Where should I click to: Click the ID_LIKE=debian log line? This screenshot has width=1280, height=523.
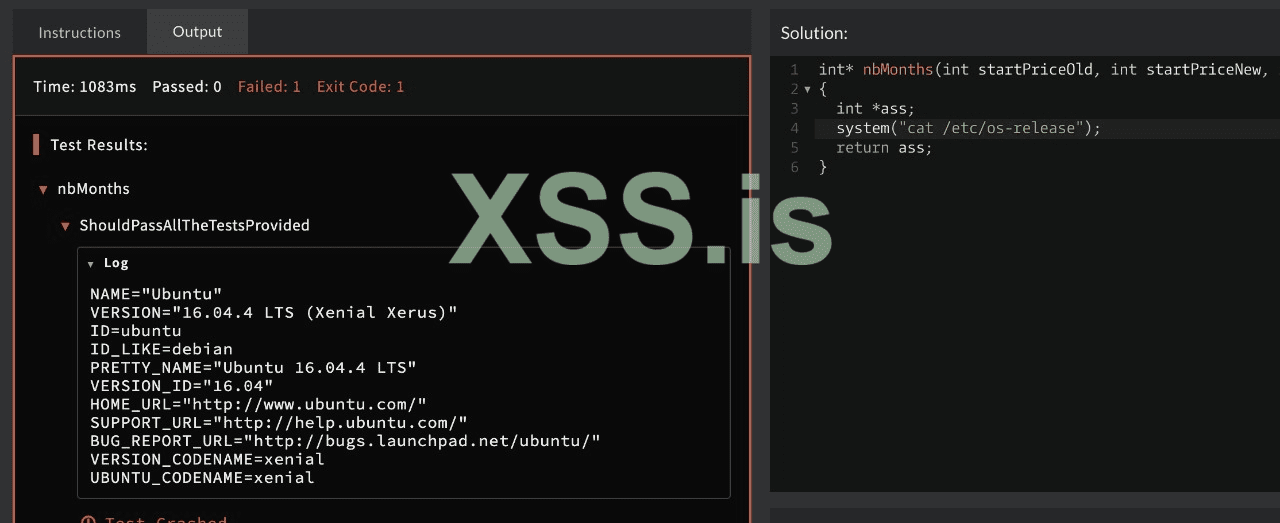[x=161, y=349]
